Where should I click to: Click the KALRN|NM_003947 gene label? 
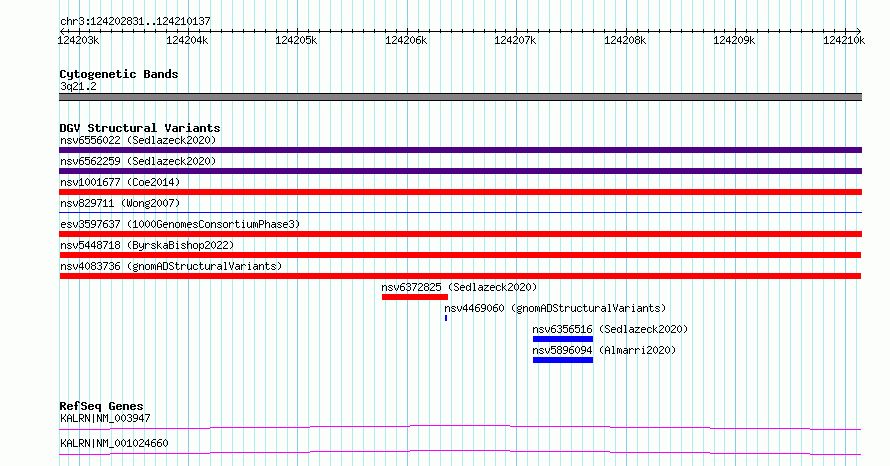[105, 418]
